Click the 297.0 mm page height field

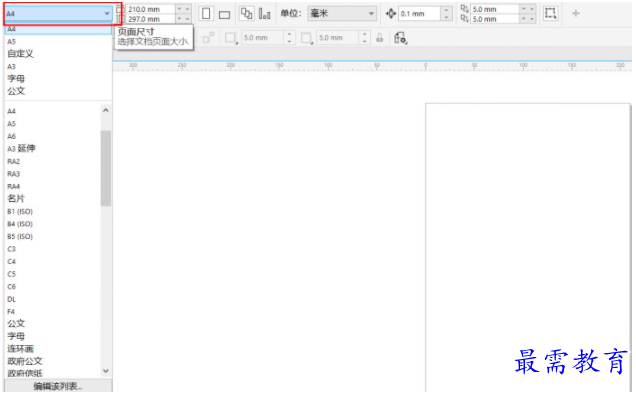point(151,19)
